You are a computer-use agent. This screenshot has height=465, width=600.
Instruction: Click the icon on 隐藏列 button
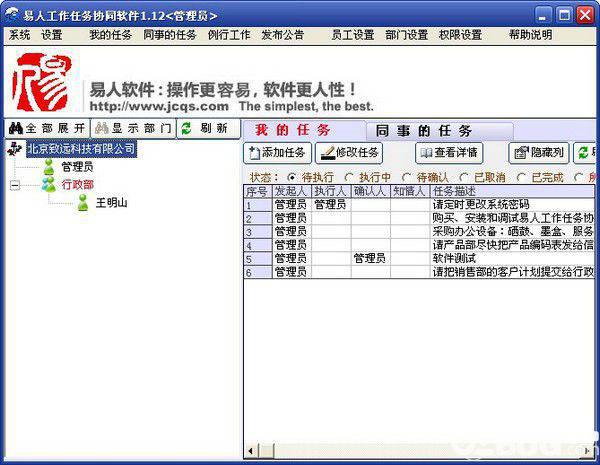tap(522, 153)
